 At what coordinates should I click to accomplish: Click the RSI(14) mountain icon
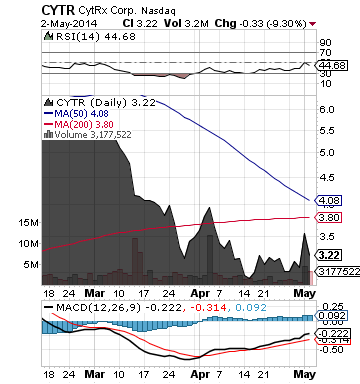tap(49, 36)
